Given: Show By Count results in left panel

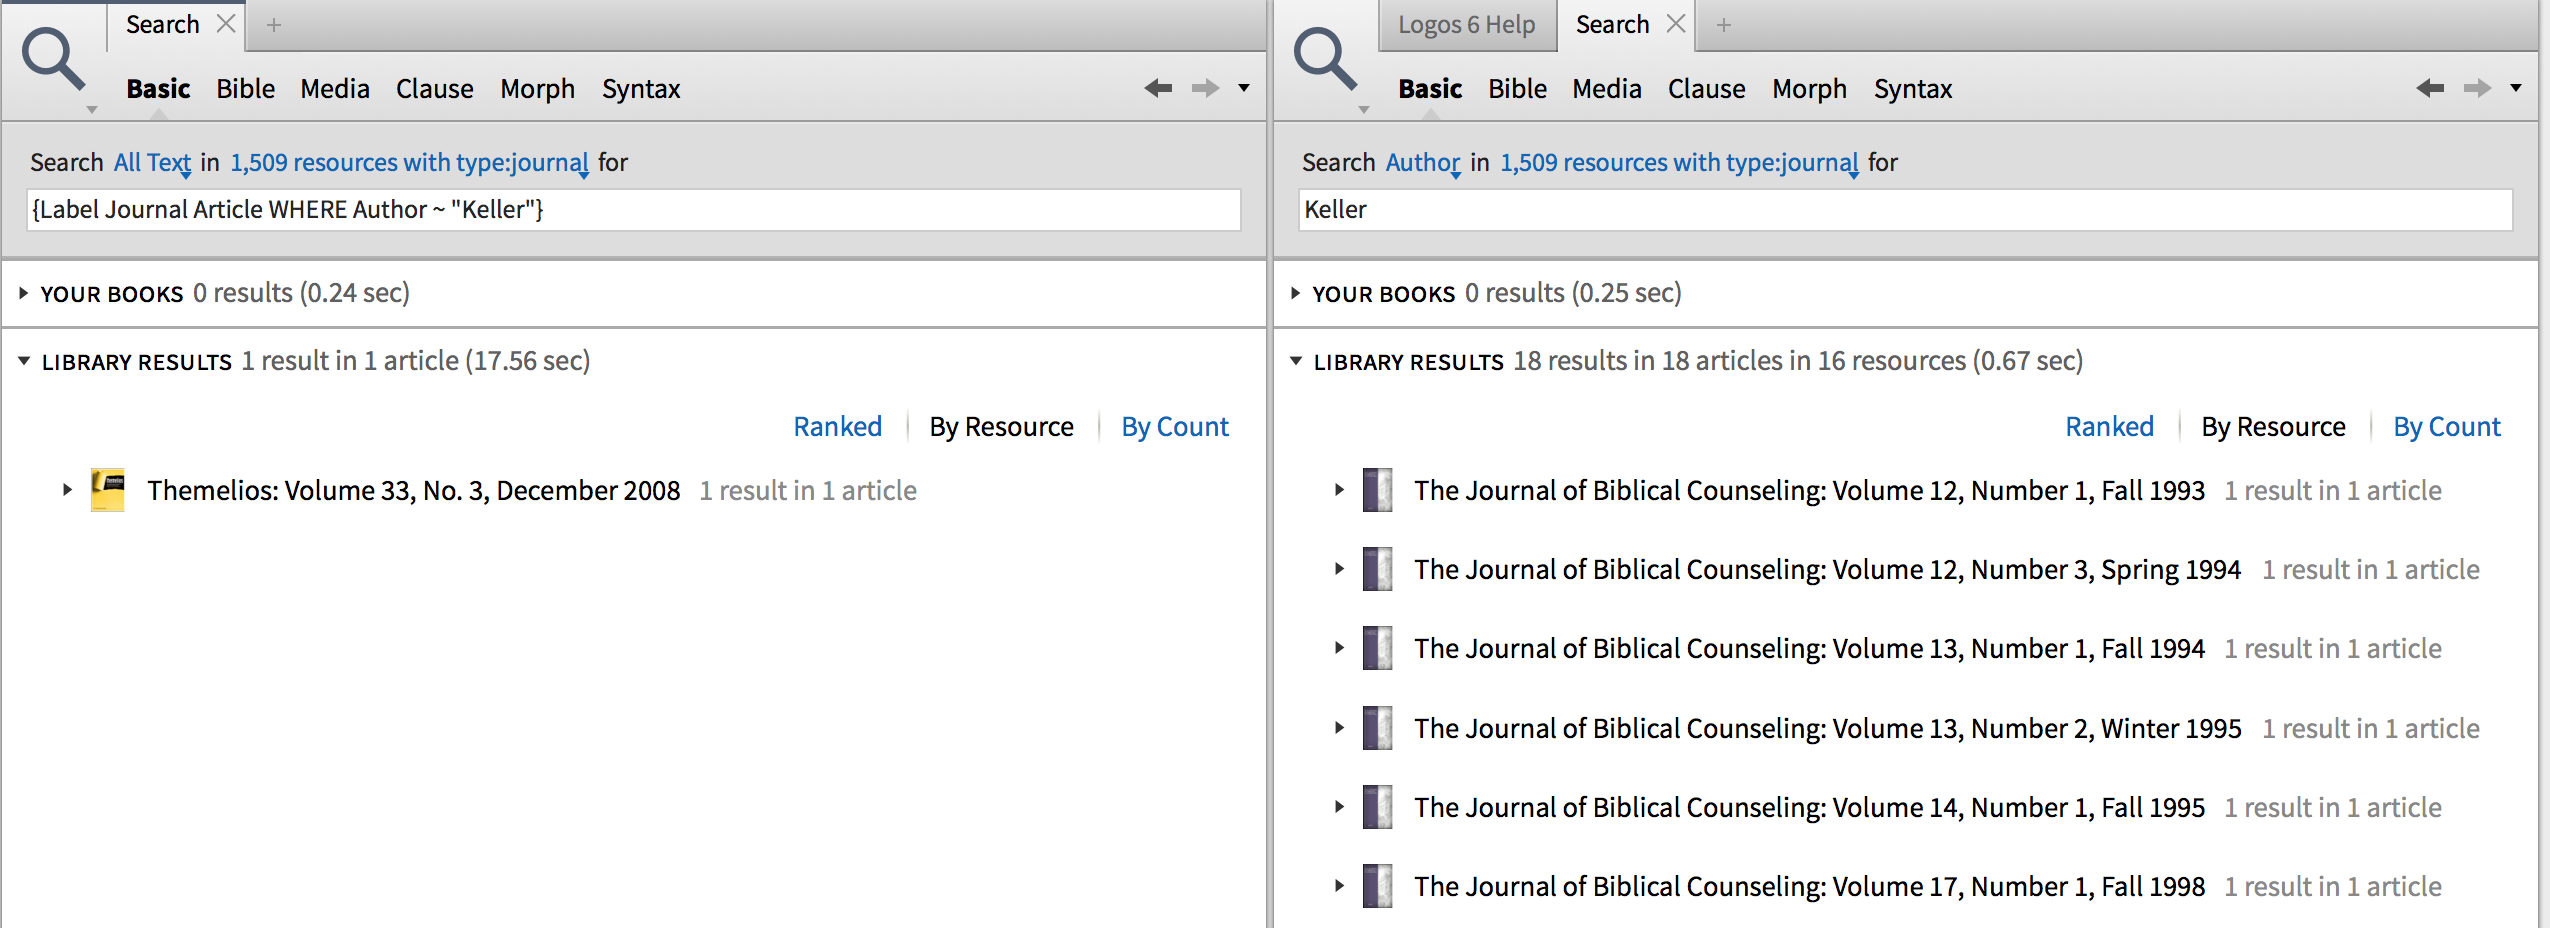Looking at the screenshot, I should tap(1175, 427).
